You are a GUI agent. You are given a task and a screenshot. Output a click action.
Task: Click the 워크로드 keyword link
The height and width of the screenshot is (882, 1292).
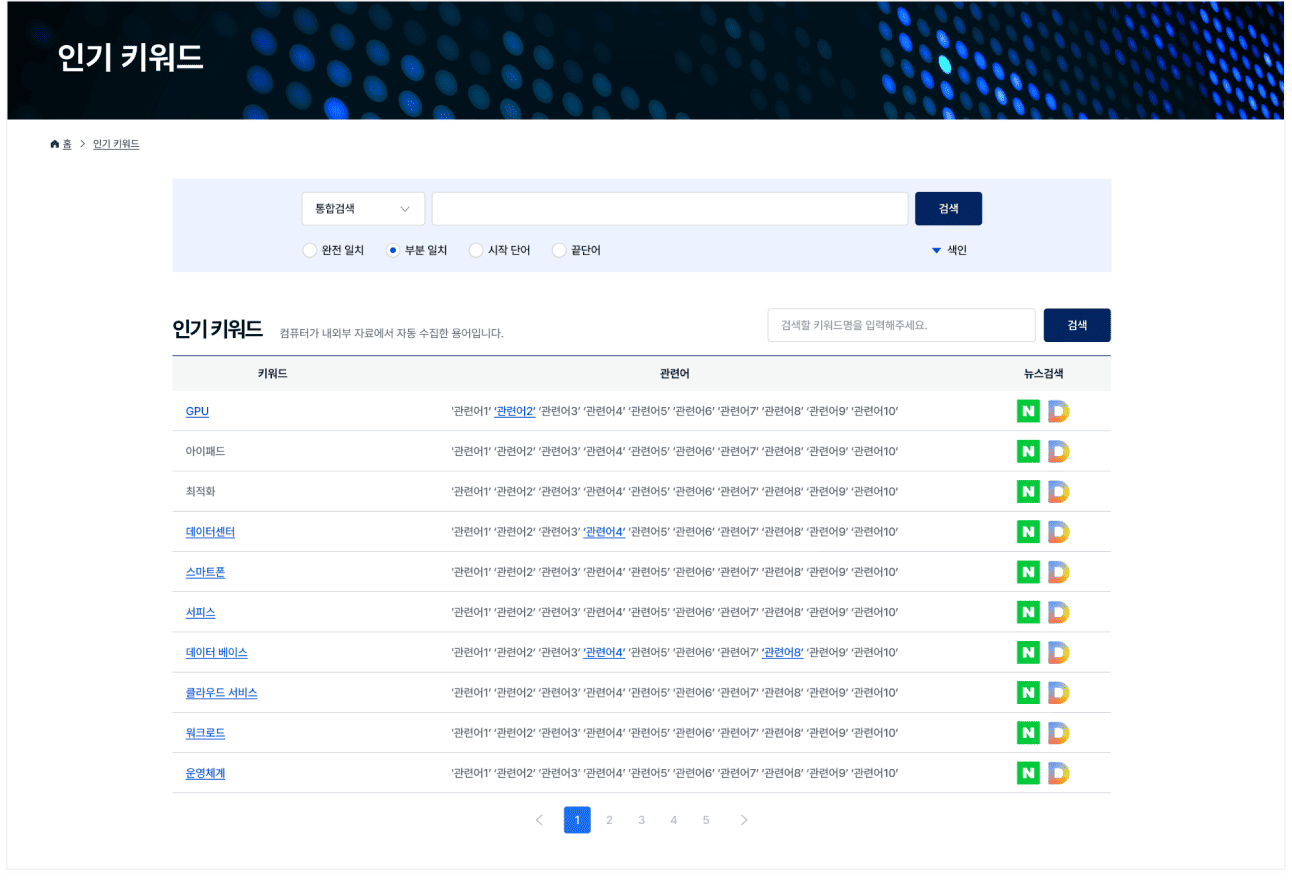(x=205, y=733)
